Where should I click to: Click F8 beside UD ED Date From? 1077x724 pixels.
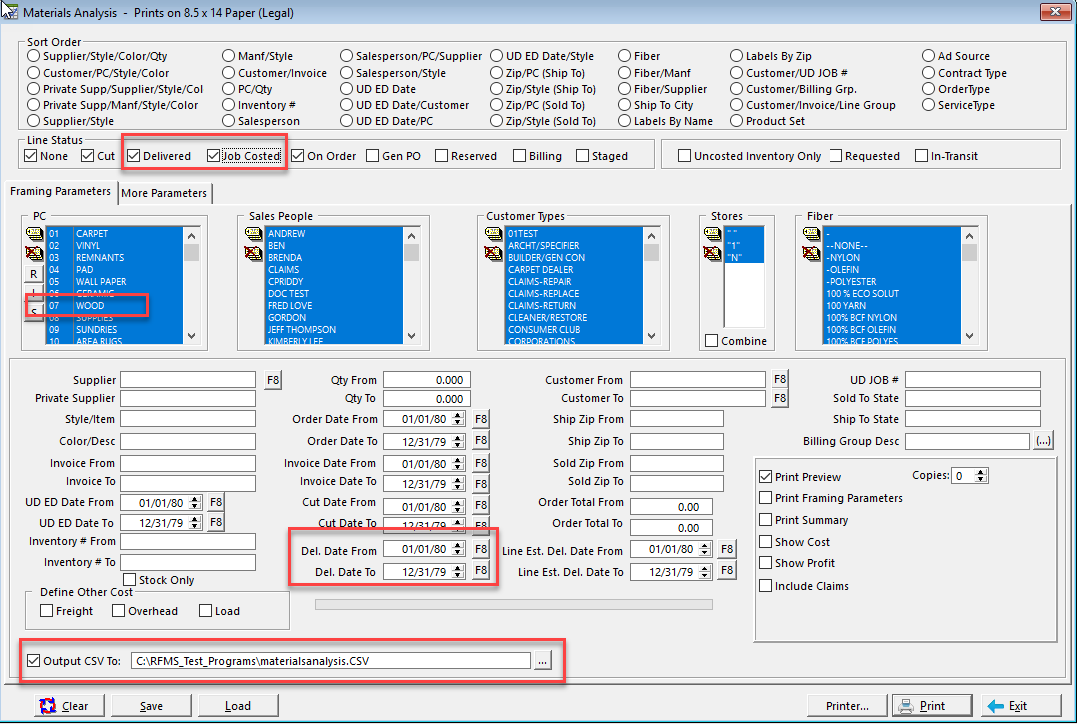[216, 503]
